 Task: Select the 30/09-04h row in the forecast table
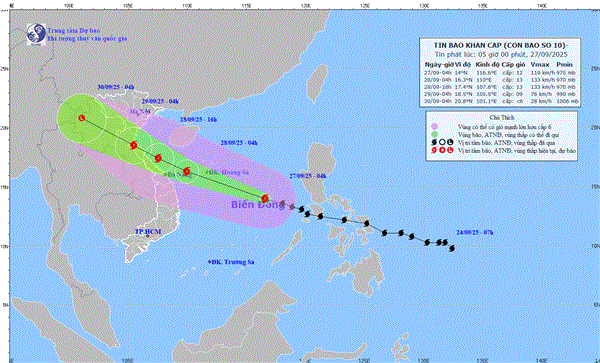(x=500, y=101)
